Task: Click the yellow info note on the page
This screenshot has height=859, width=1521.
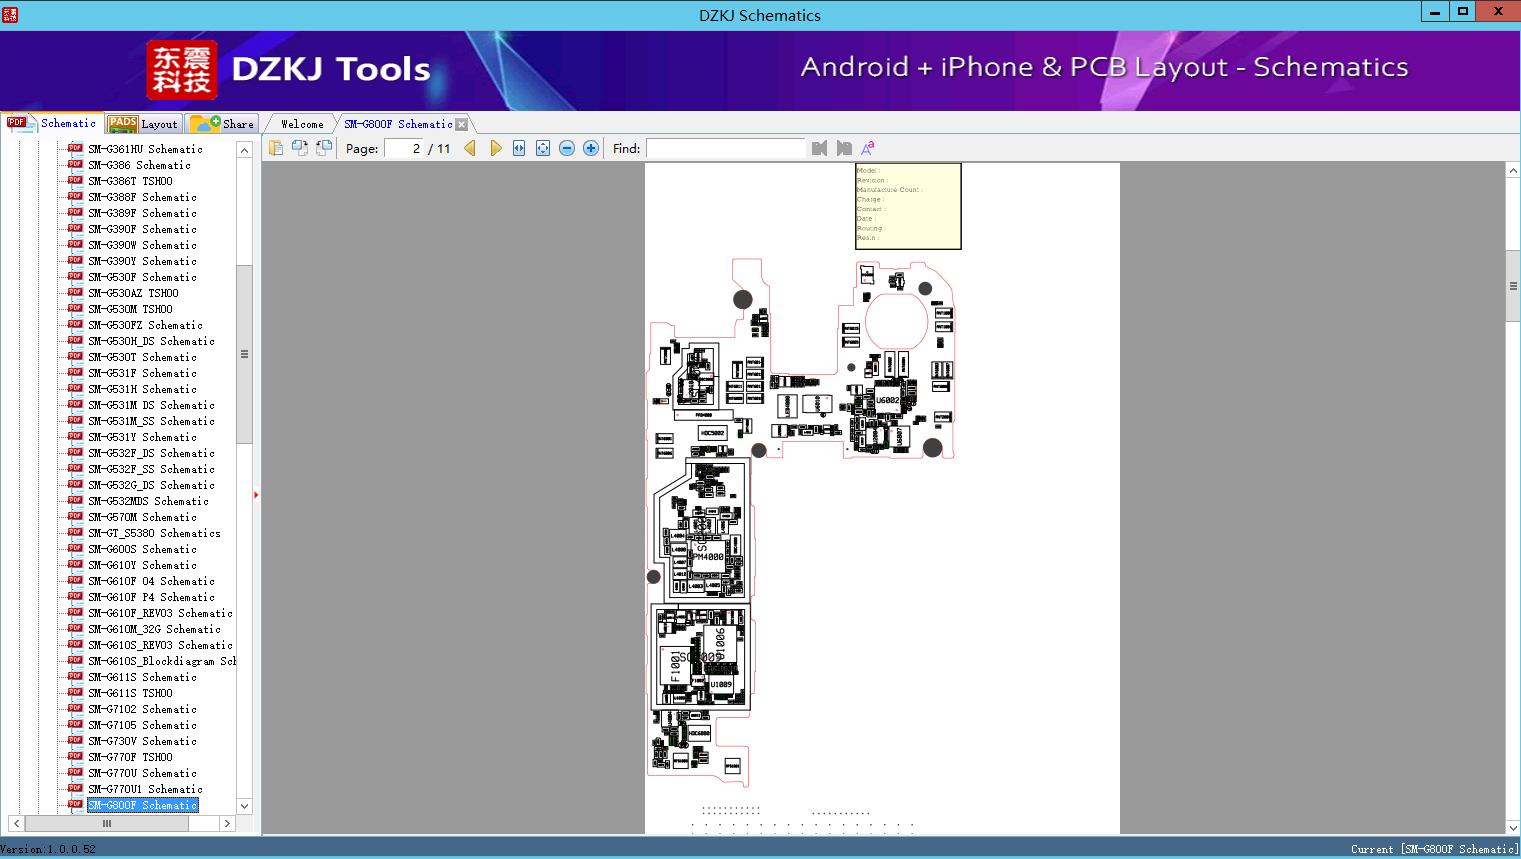Action: click(x=908, y=207)
